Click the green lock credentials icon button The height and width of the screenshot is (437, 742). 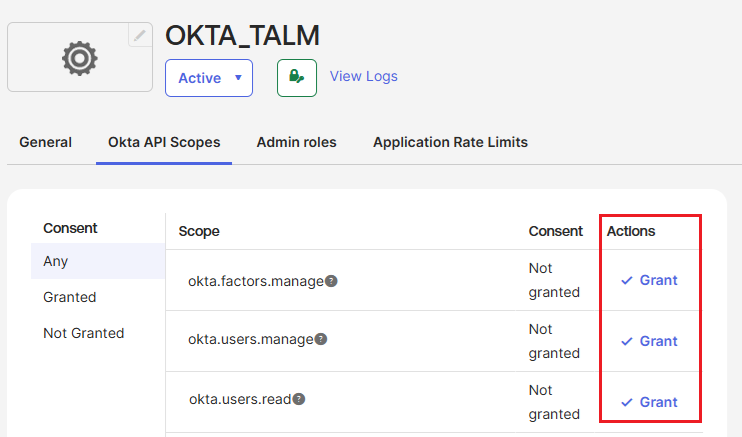coord(297,77)
